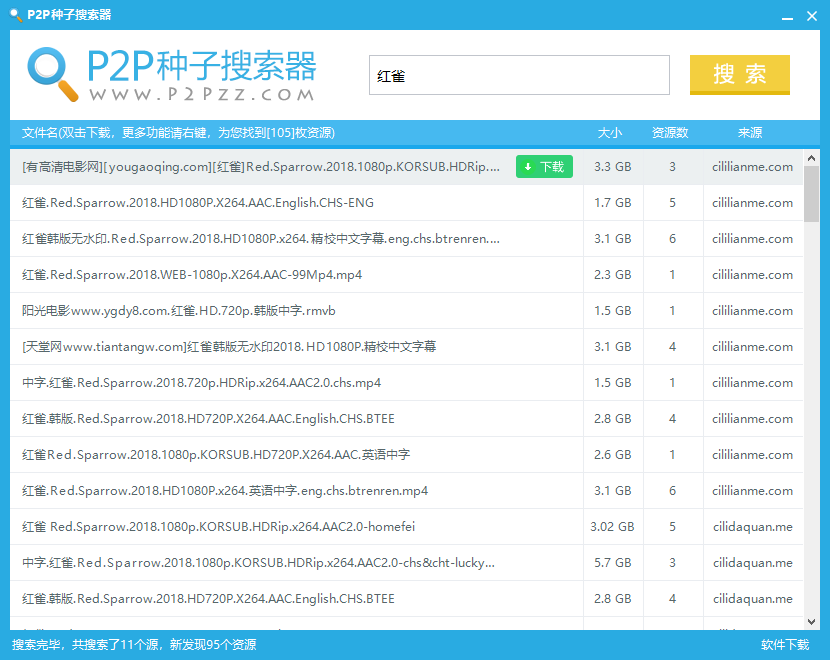Image resolution: width=830 pixels, height=660 pixels.
Task: Click size 3.1 GB in the tiantangw.com row
Action: pos(612,347)
